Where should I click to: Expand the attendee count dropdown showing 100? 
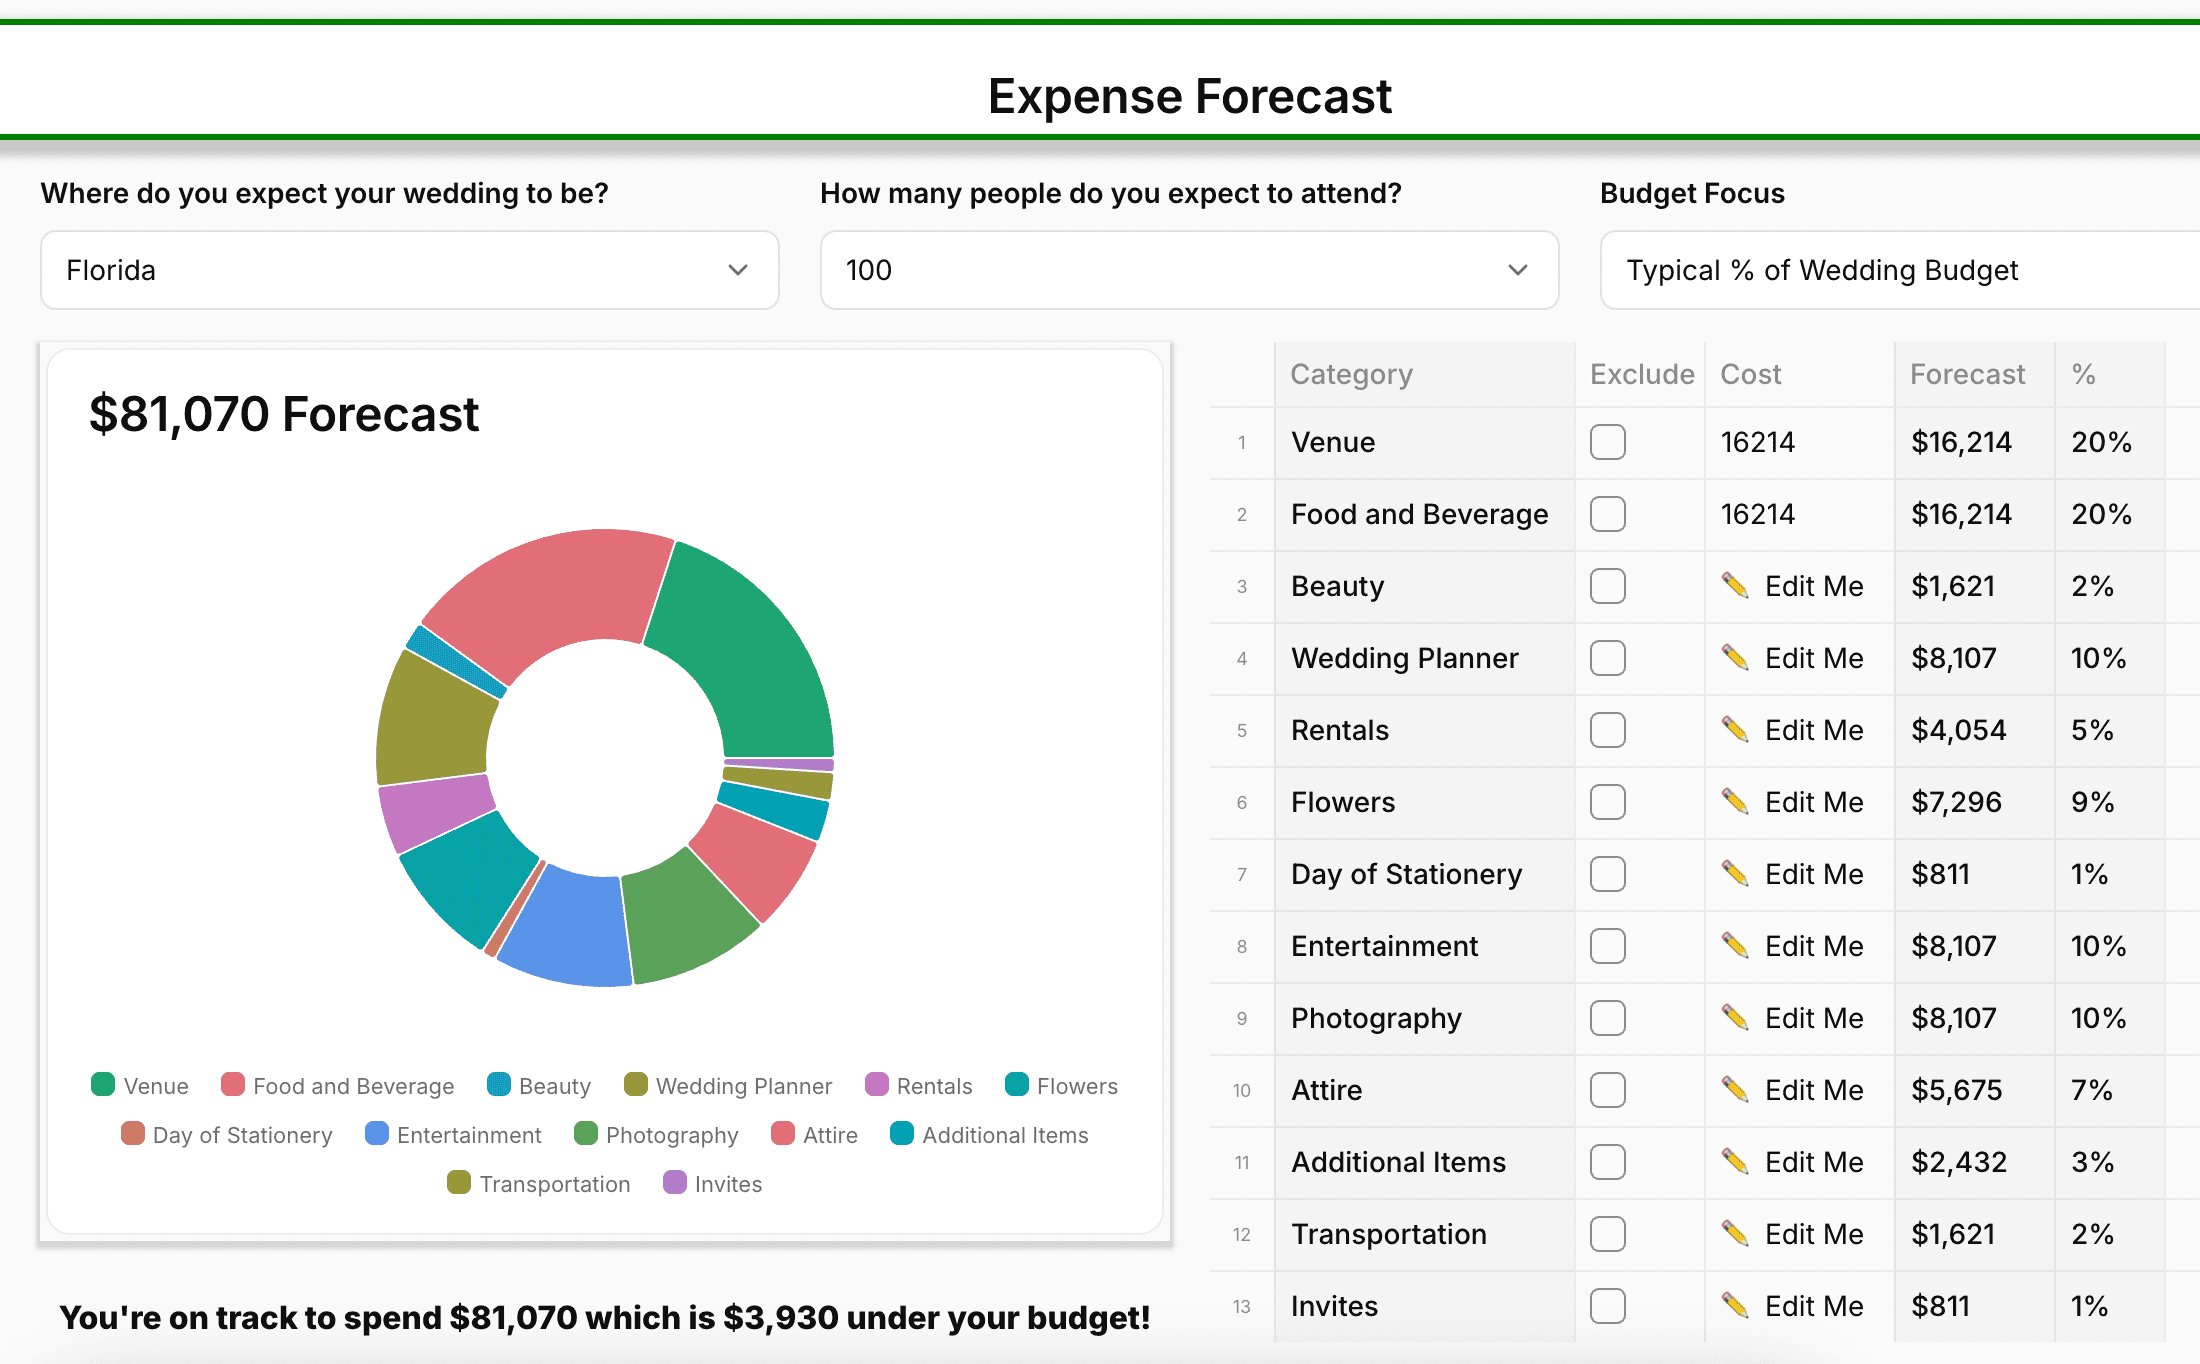(x=1188, y=270)
